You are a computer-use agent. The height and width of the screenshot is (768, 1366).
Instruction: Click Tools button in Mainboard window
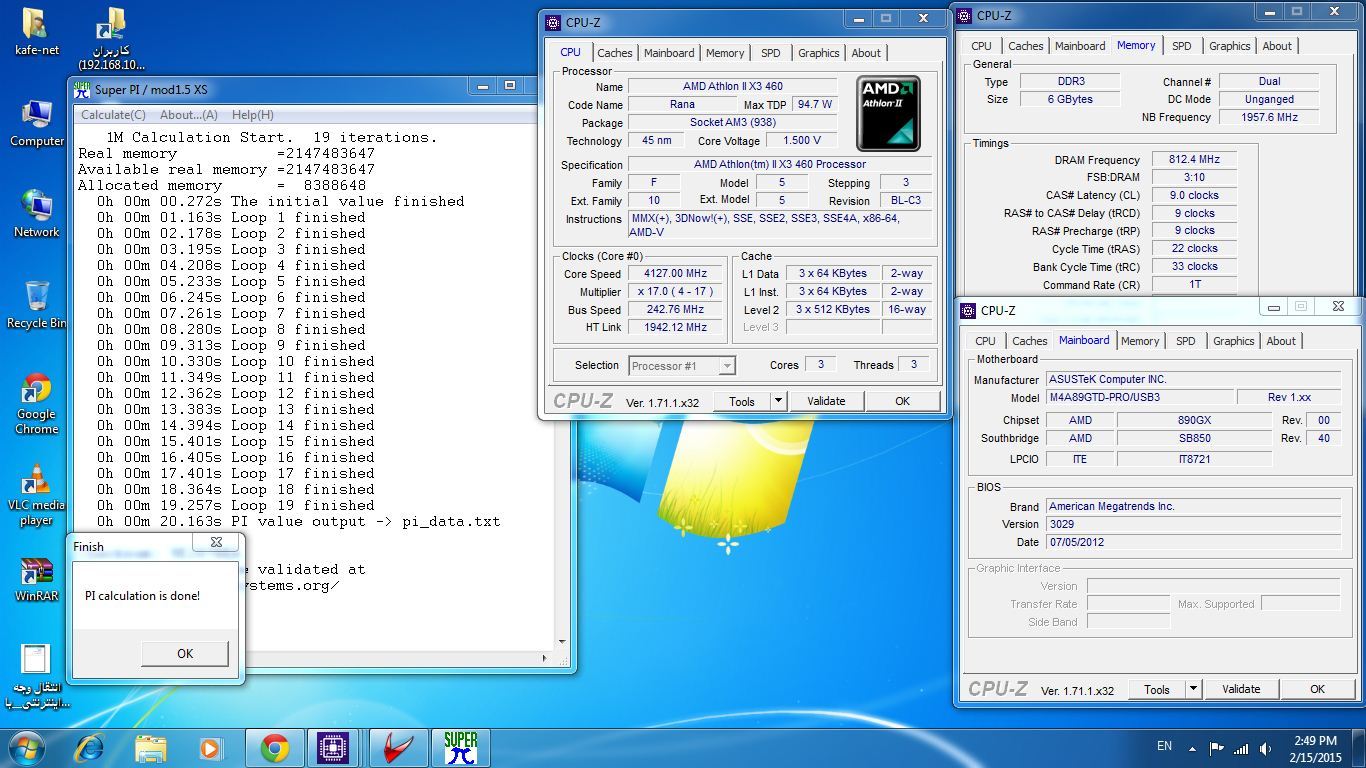1157,689
